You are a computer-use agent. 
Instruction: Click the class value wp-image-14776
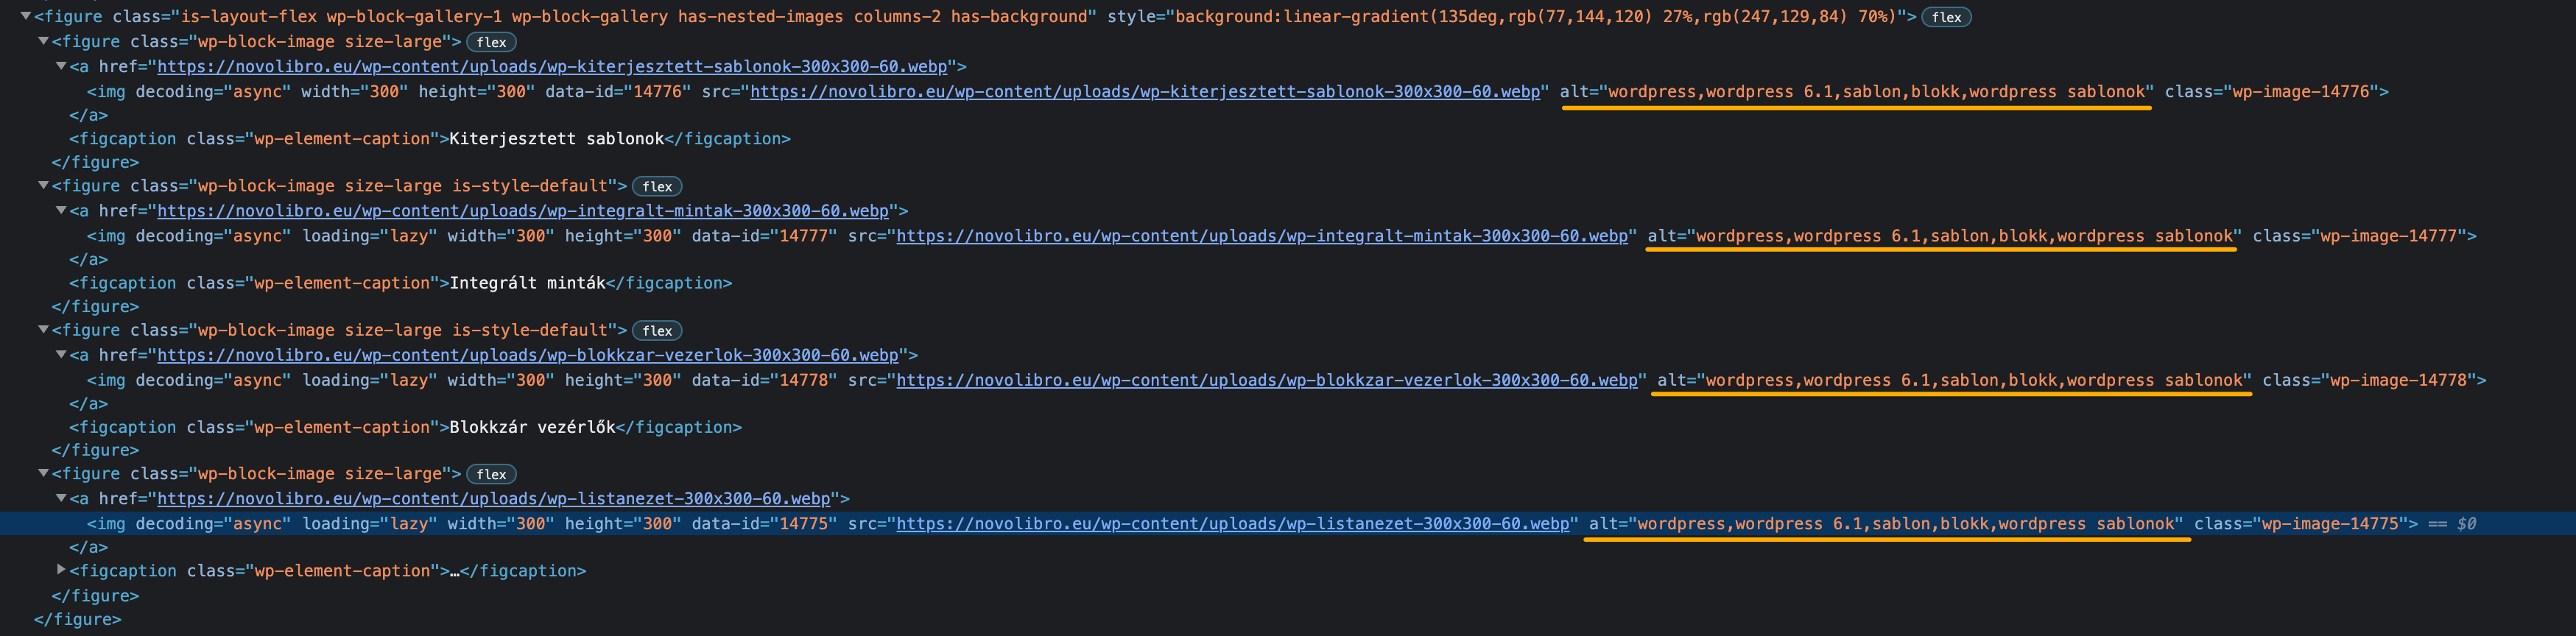click(x=2301, y=91)
